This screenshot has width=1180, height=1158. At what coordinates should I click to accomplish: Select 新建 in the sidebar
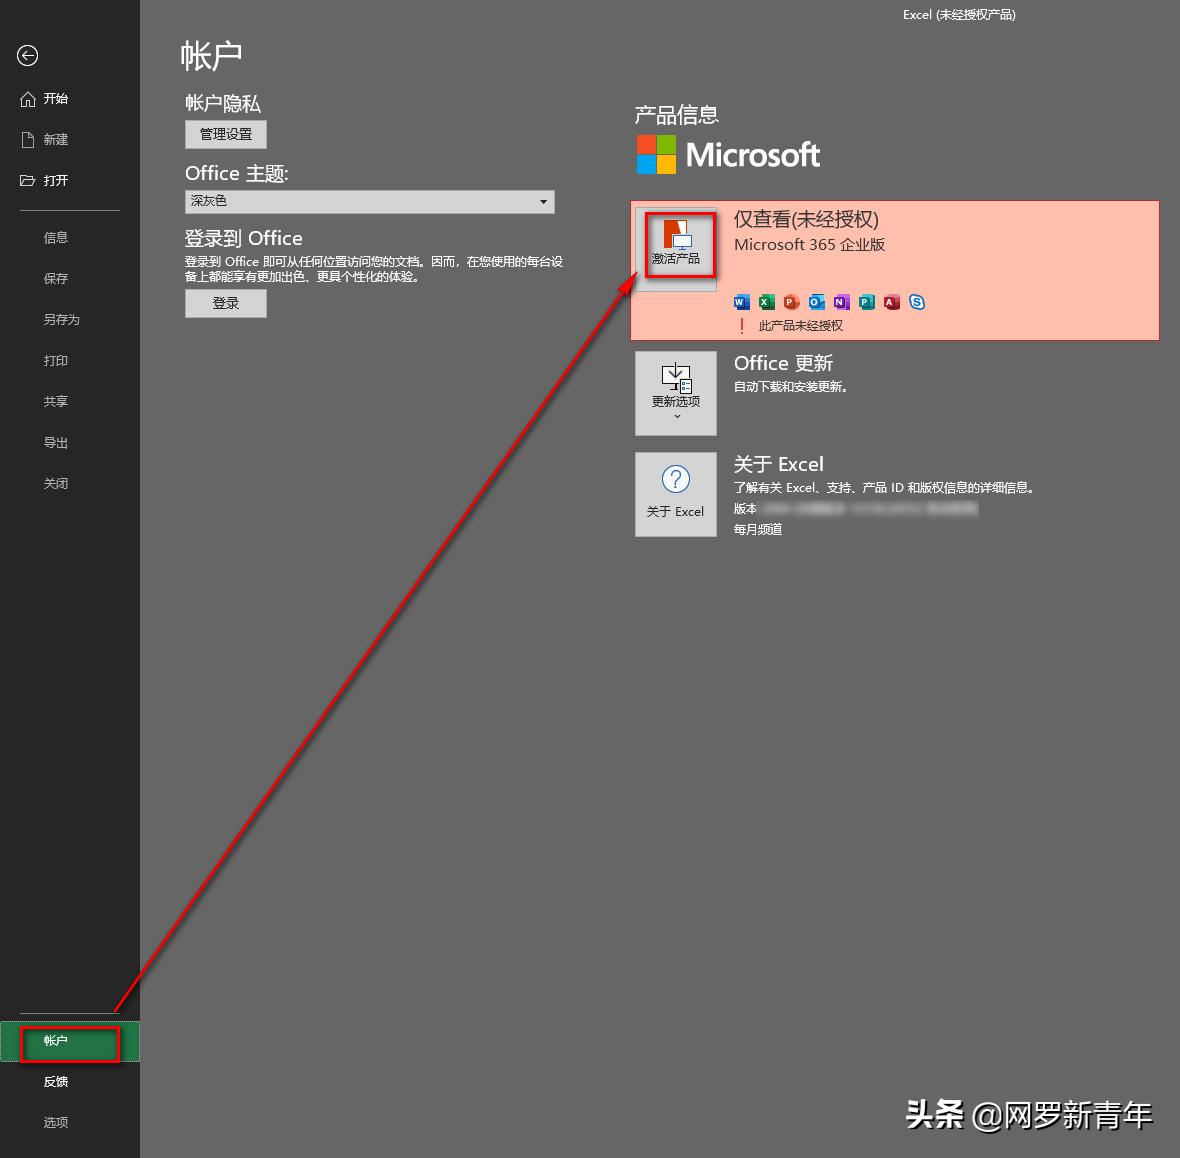click(x=55, y=139)
